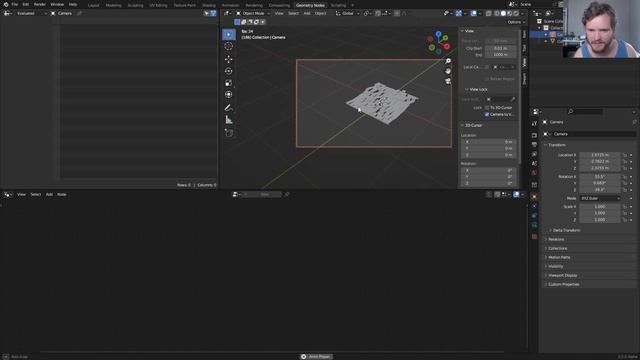The image size is (640, 360).
Task: Expand the Delta Transform panel
Action: pos(567,230)
